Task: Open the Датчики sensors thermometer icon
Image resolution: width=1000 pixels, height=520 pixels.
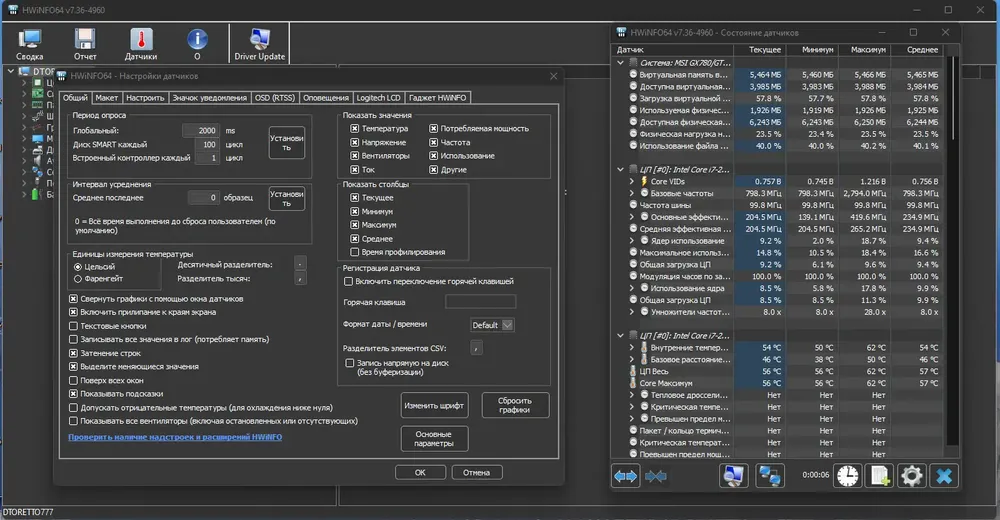Action: pyautogui.click(x=141, y=43)
